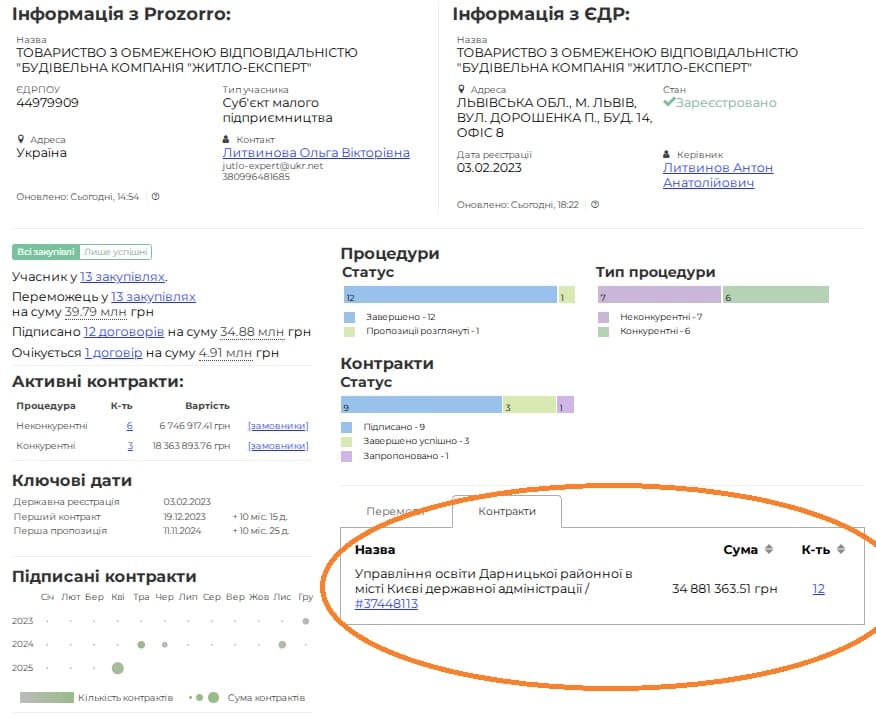Click the help icon beside Prozorro update time
876x718 pixels.
[156, 197]
